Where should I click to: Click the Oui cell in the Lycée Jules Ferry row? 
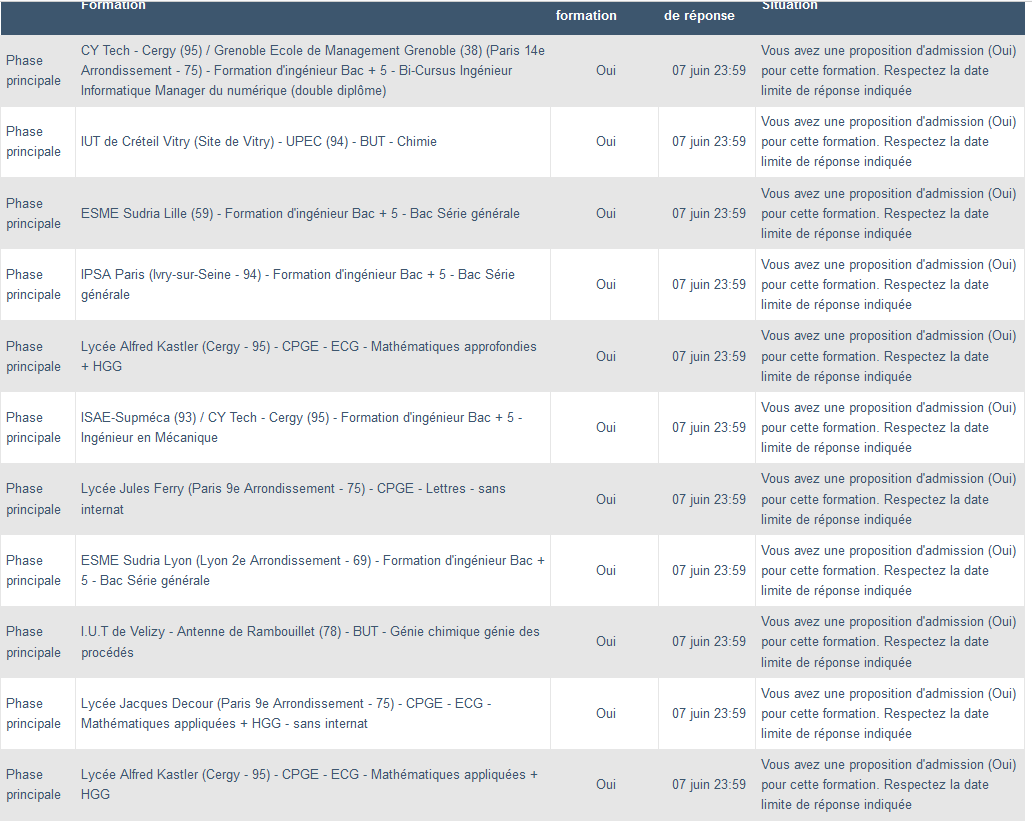pyautogui.click(x=606, y=499)
